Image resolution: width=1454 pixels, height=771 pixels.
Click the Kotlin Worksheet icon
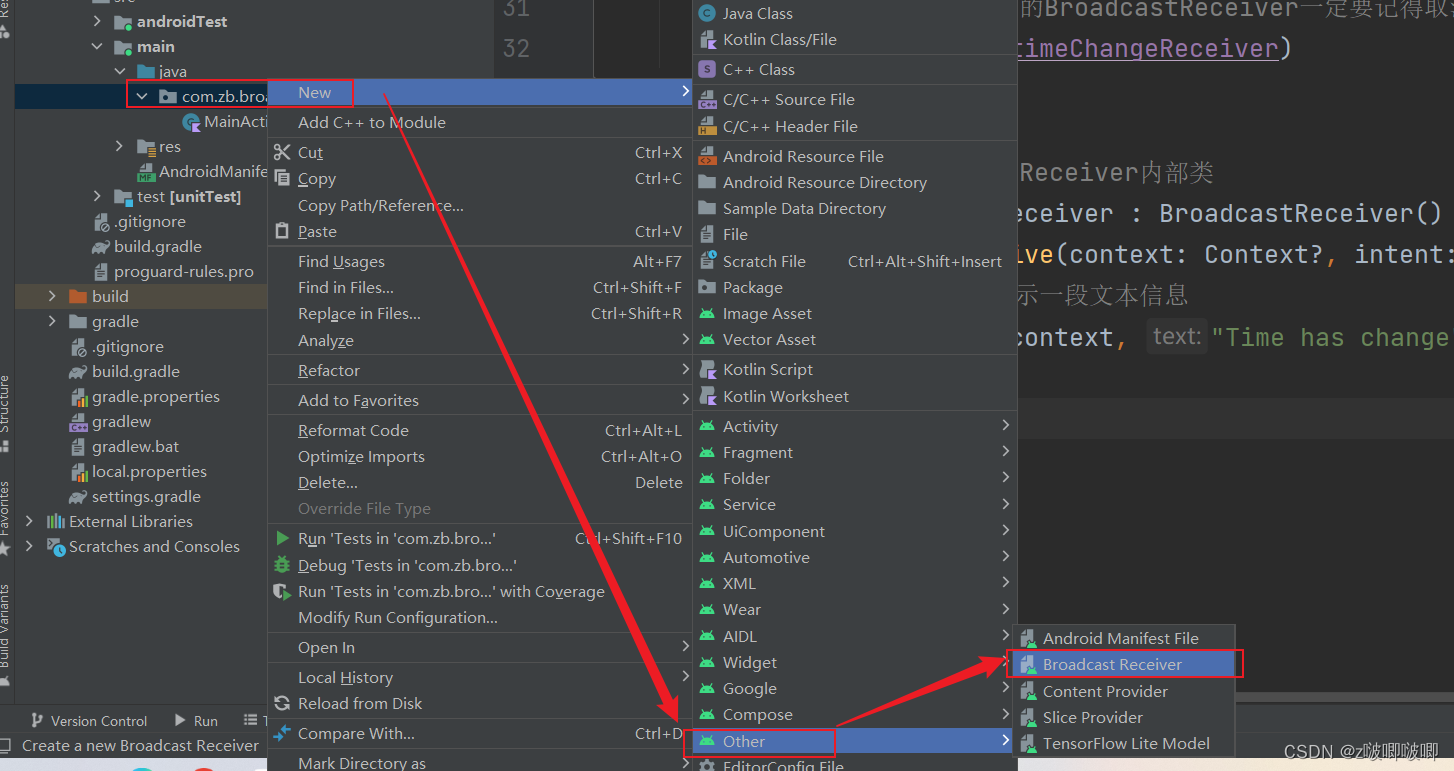(x=707, y=397)
